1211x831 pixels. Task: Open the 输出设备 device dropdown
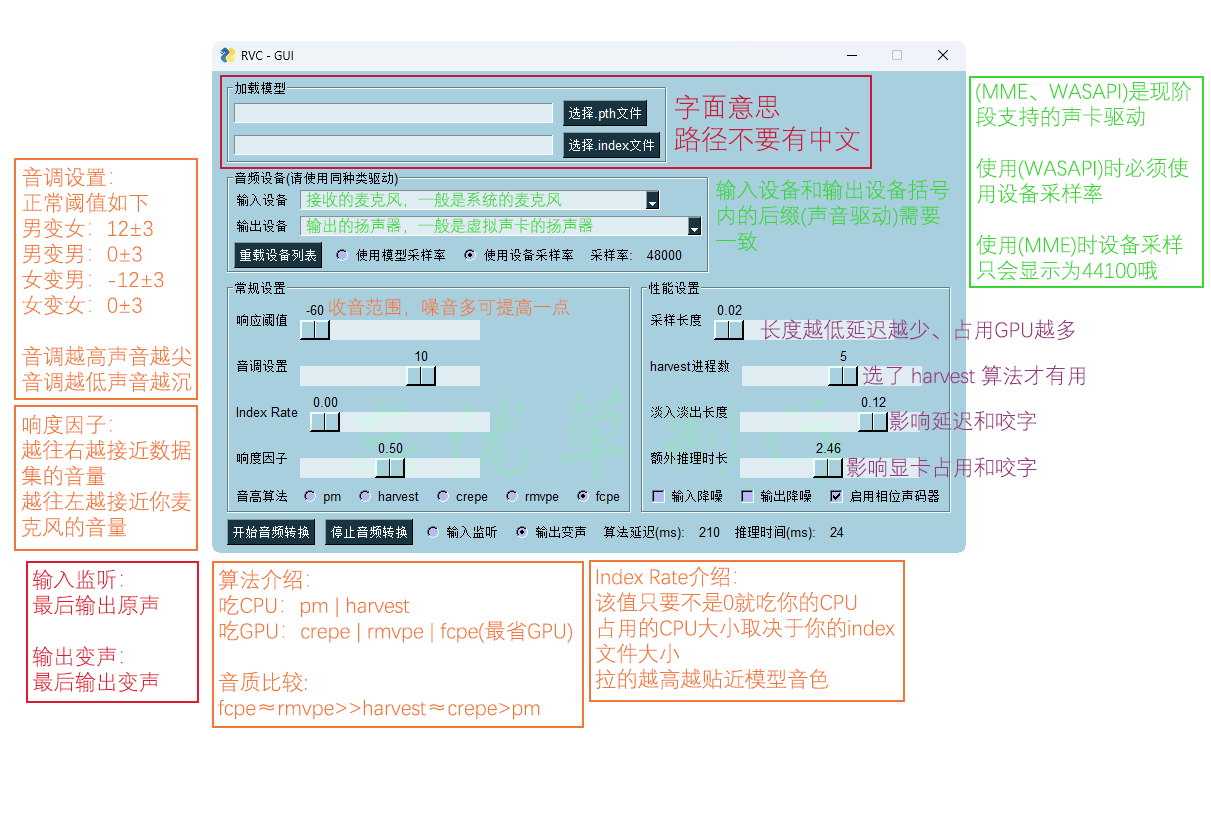(x=694, y=226)
